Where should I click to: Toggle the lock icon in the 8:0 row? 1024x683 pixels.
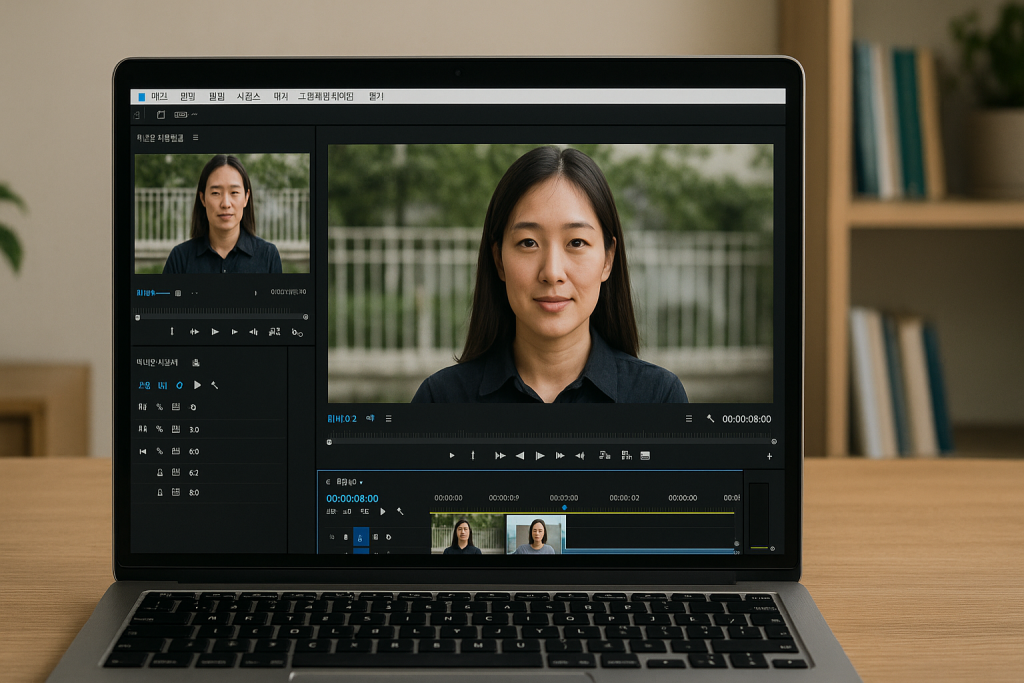159,493
